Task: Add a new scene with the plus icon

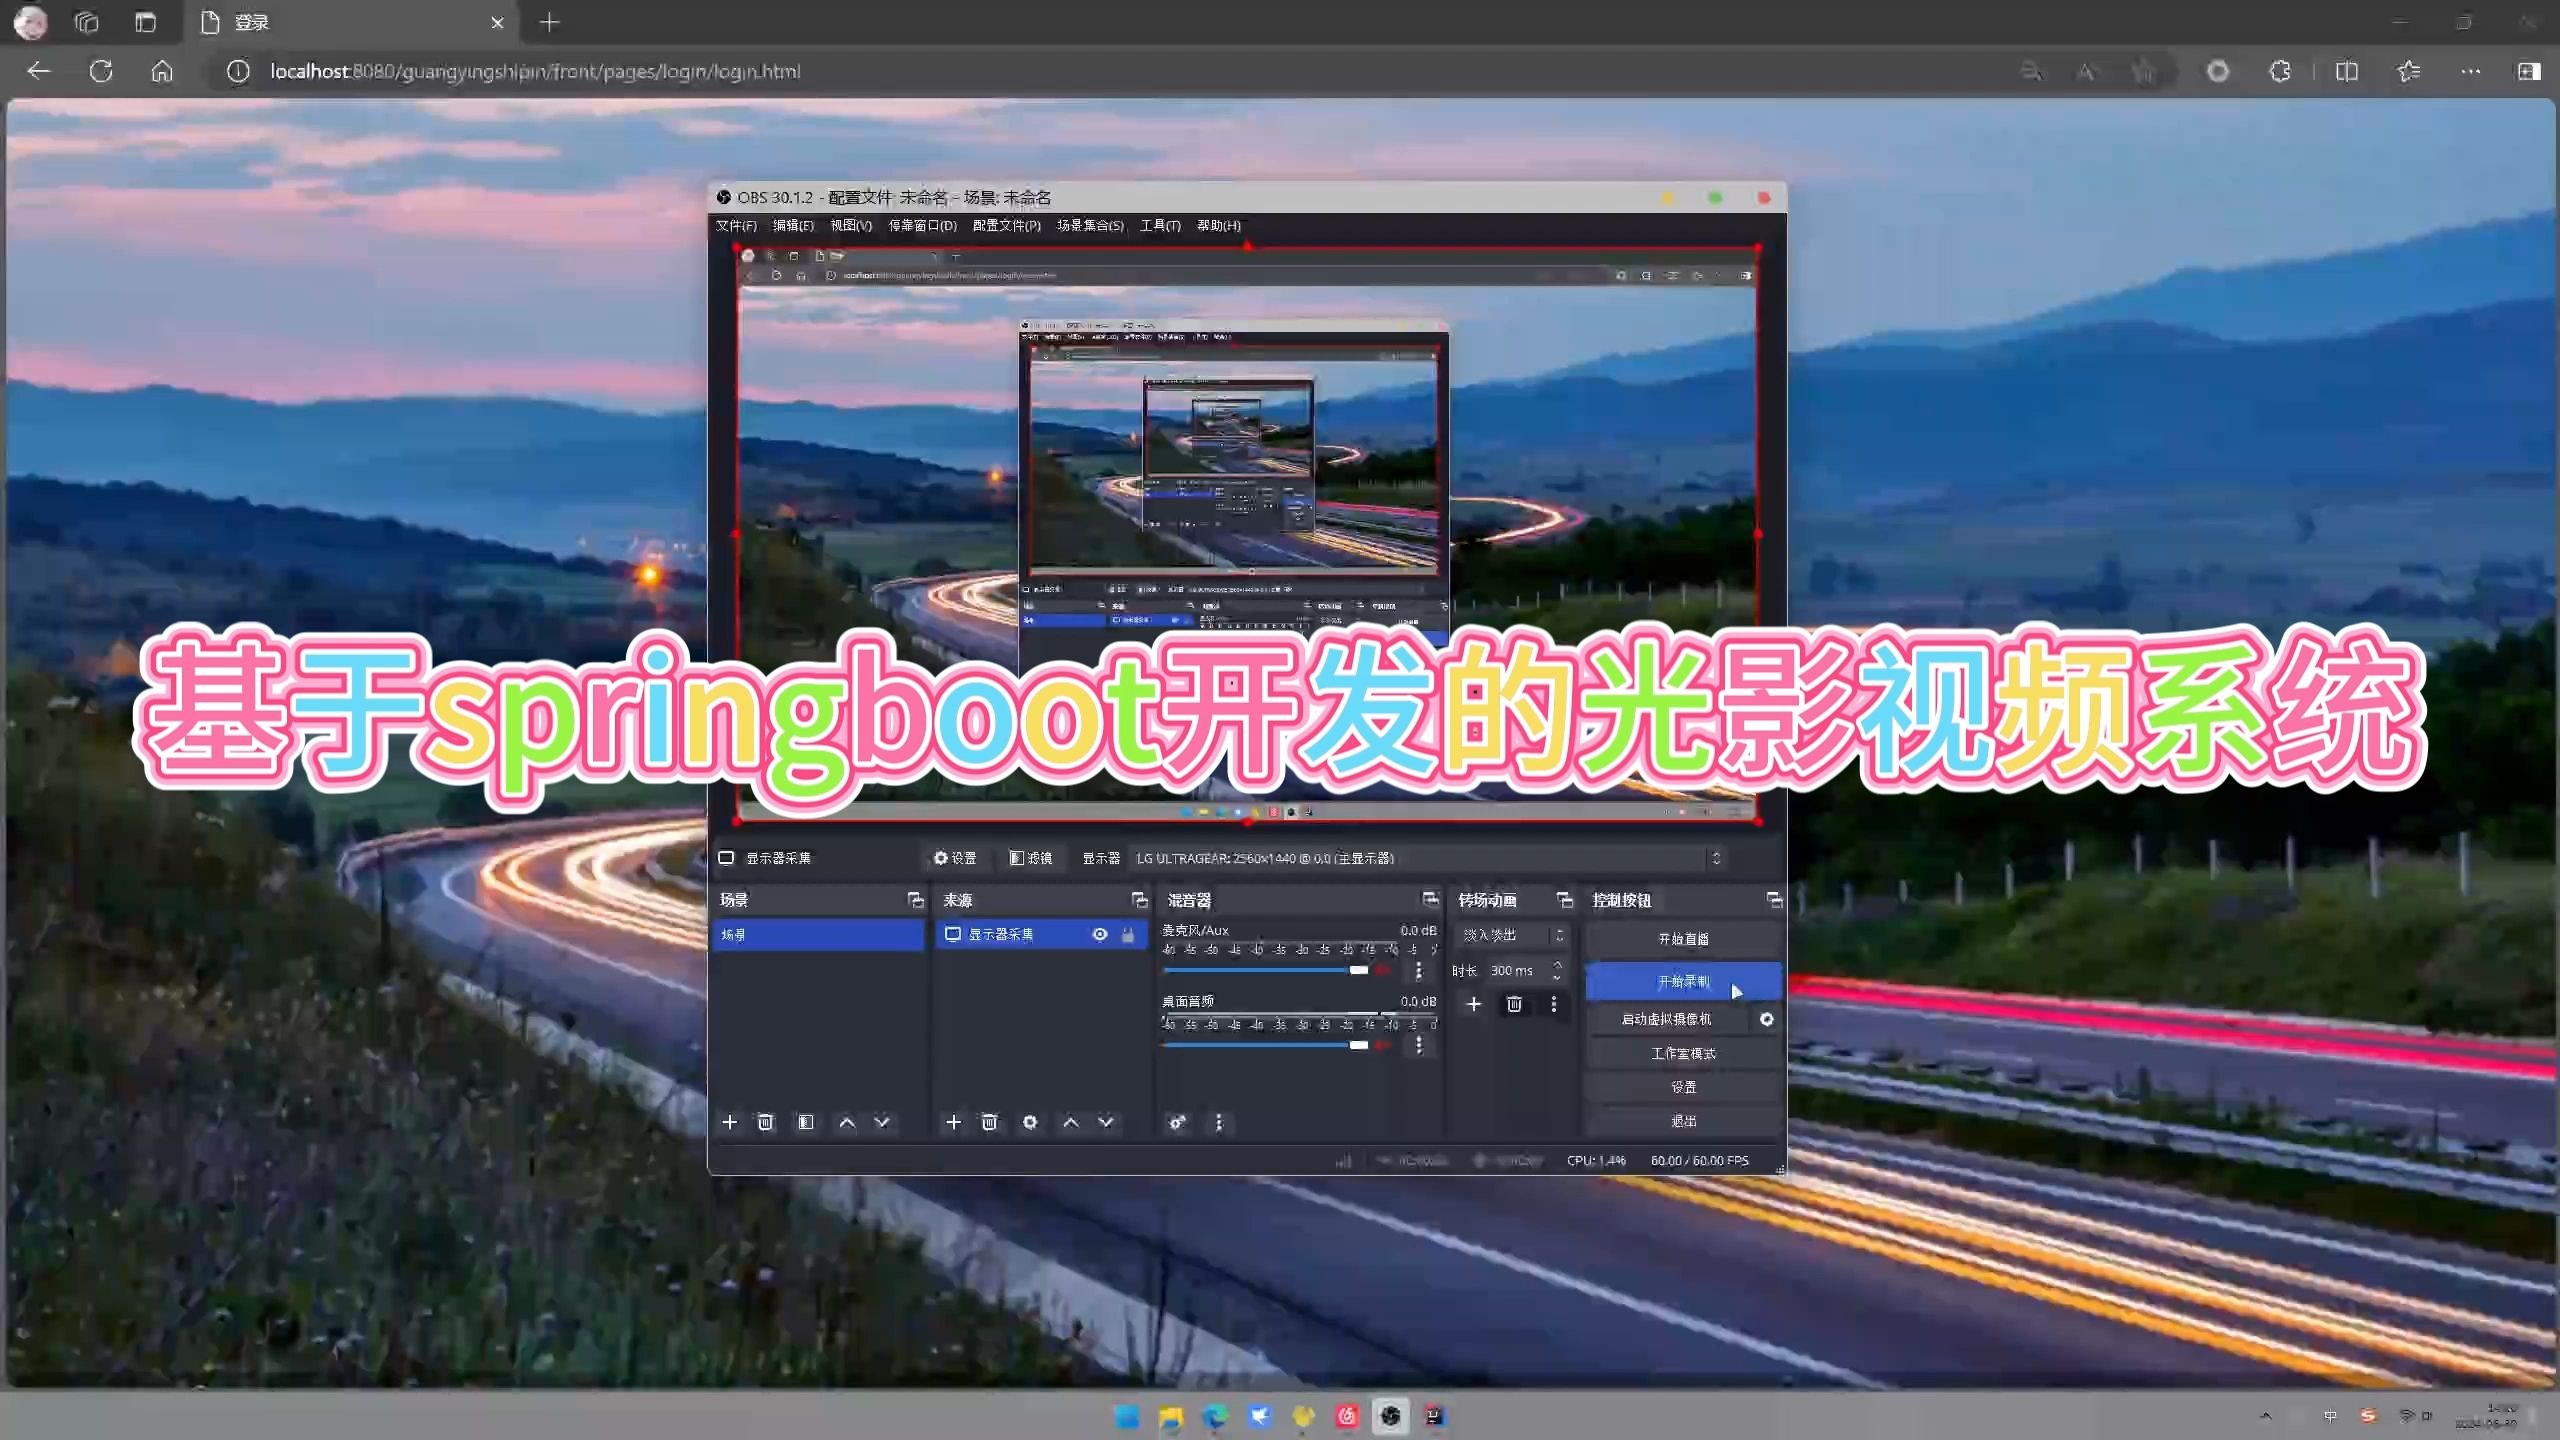Action: click(x=730, y=1122)
